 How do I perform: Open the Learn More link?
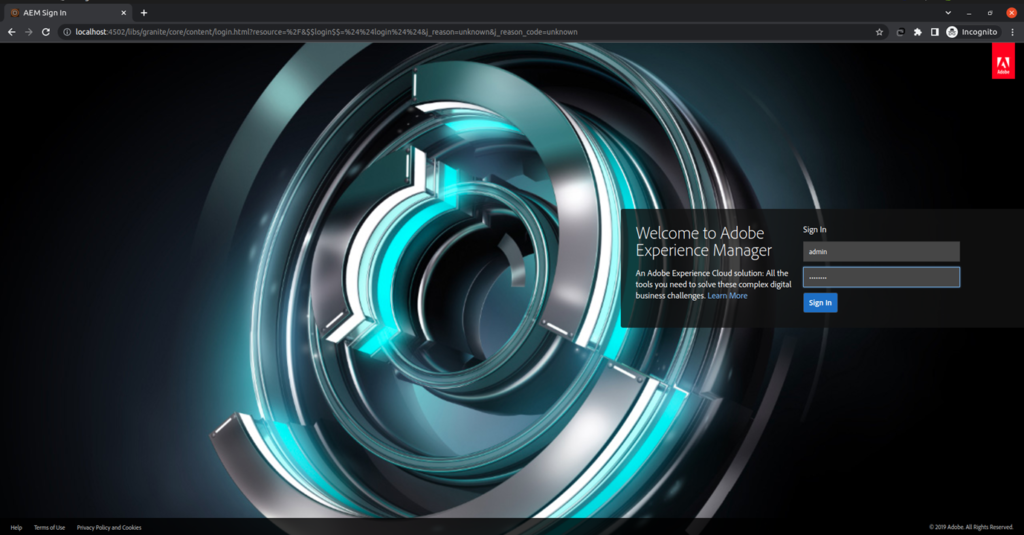pos(728,296)
